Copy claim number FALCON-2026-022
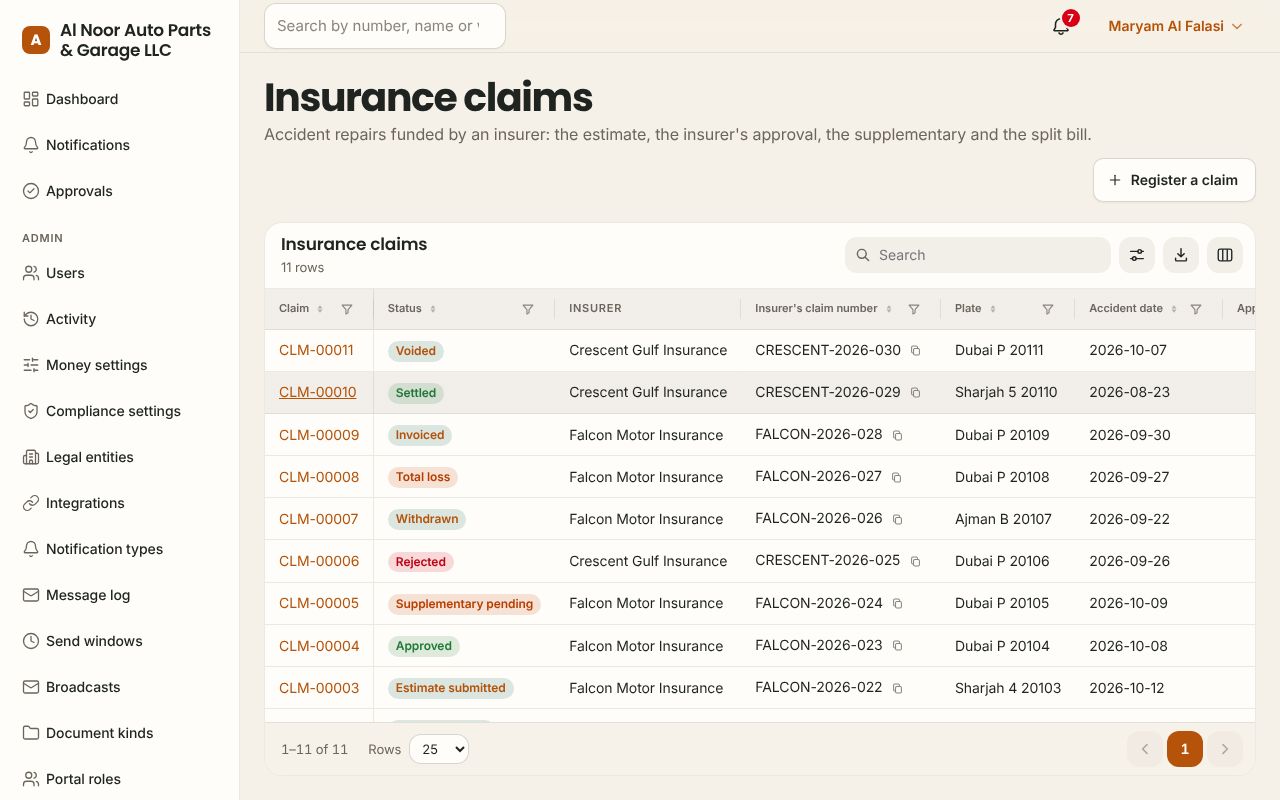 coord(897,689)
